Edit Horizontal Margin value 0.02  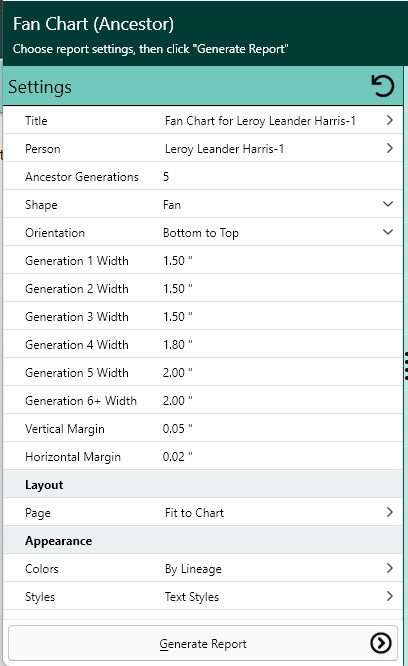tap(177, 457)
